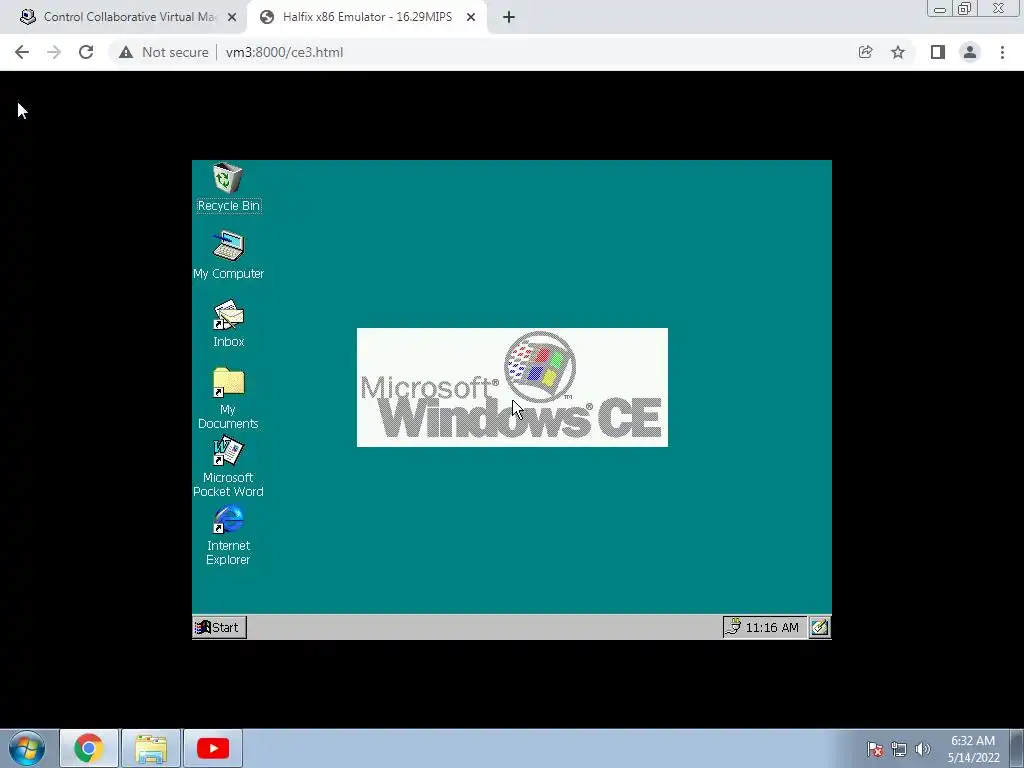Viewport: 1024px width, 768px height.
Task: Open a new browser tab
Action: pos(509,18)
